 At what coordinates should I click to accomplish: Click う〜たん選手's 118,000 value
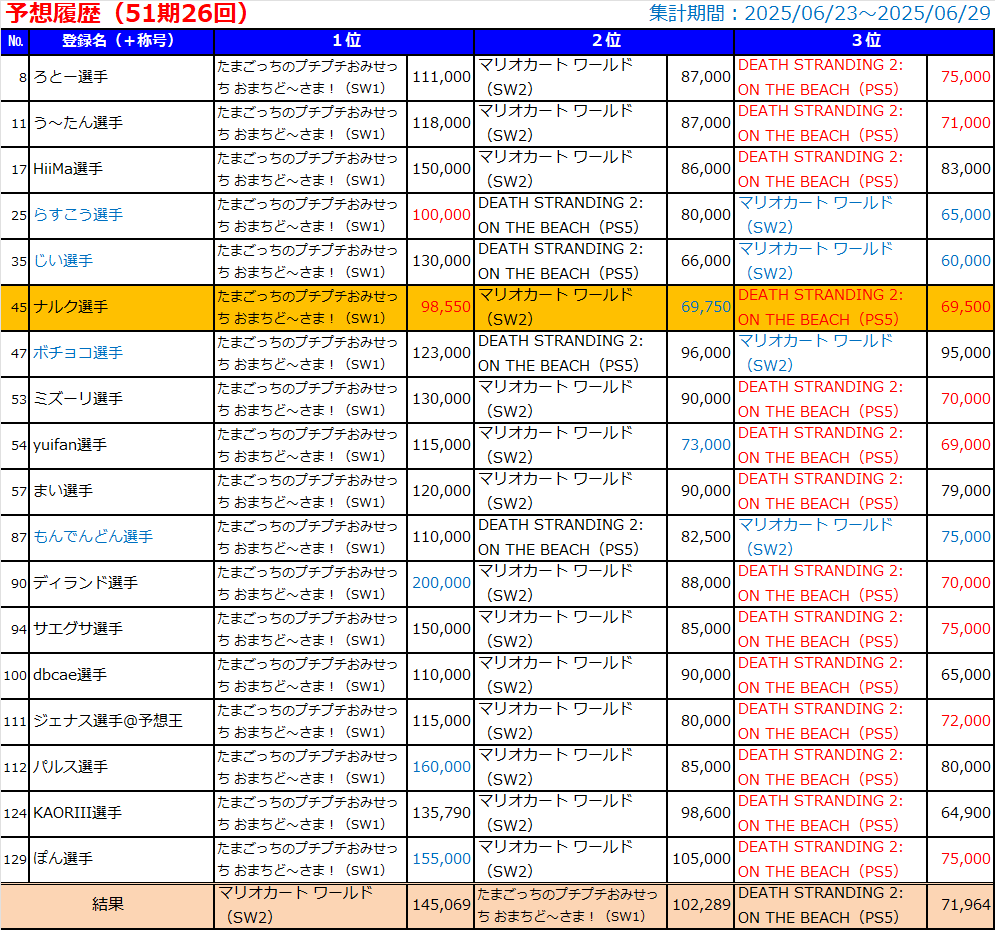(x=442, y=123)
